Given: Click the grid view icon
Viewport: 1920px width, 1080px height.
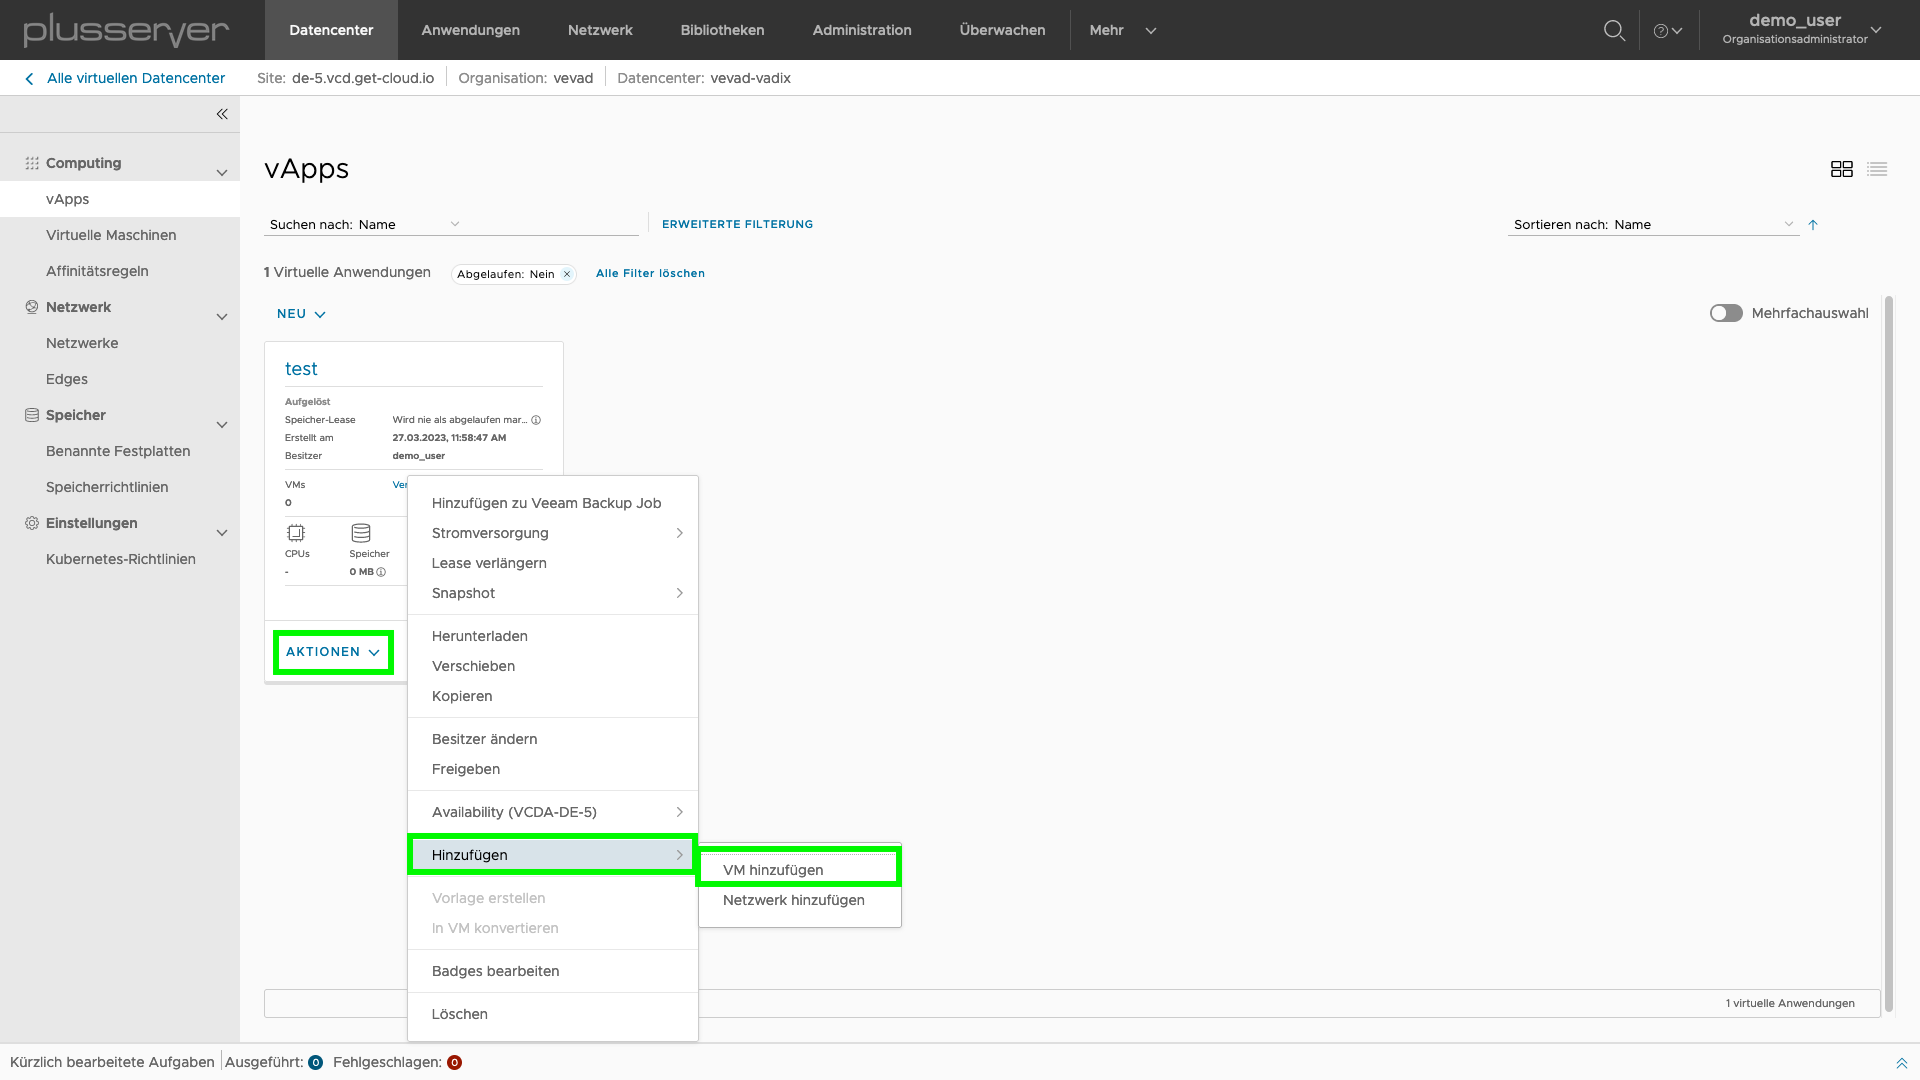Looking at the screenshot, I should (x=1842, y=169).
